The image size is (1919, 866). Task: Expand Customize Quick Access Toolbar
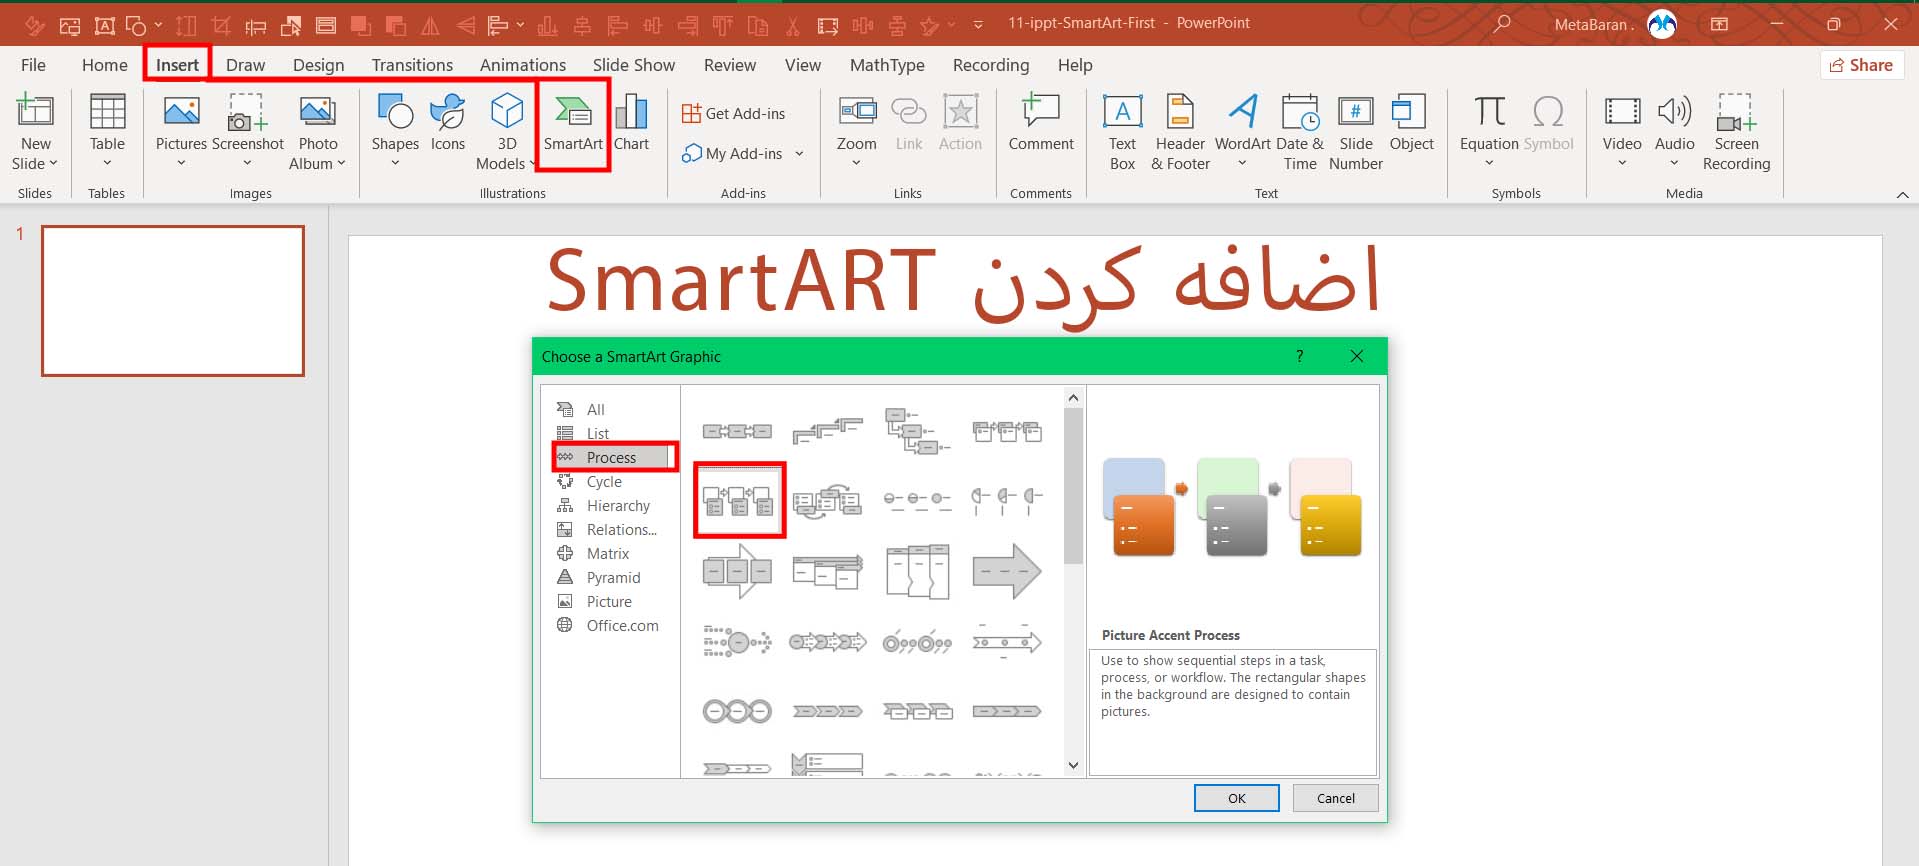tap(977, 24)
